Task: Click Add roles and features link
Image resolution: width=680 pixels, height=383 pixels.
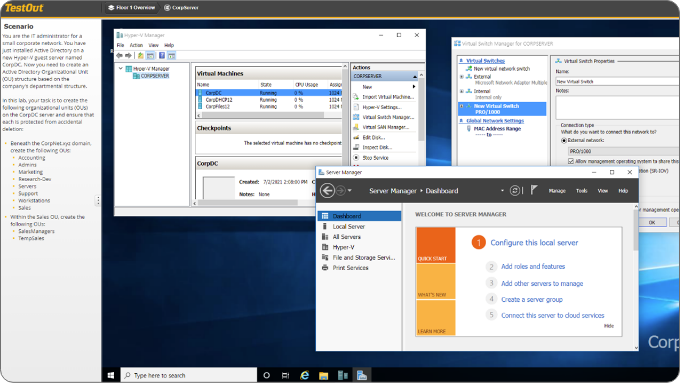Action: pos(533,266)
